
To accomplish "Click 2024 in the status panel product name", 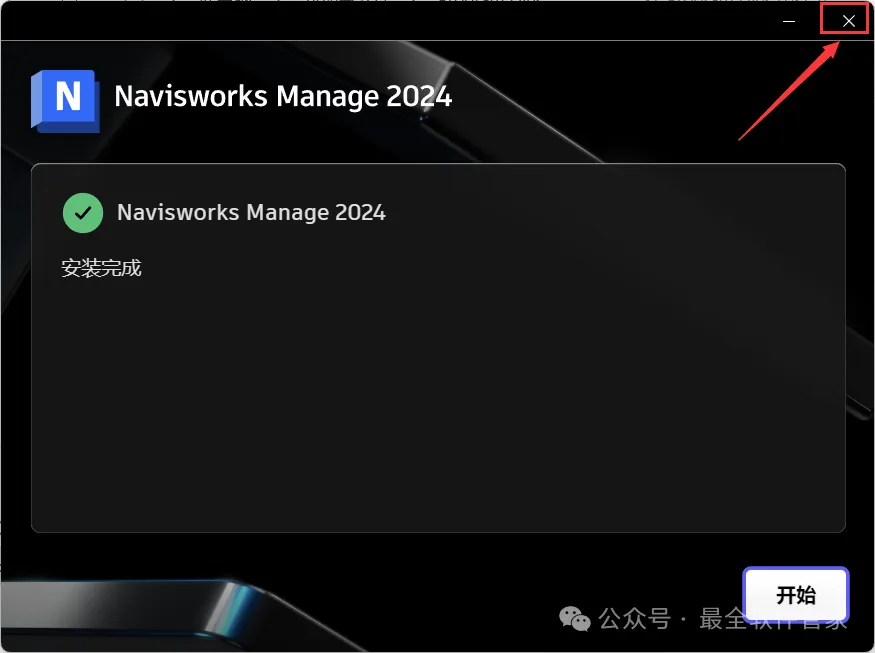I will pos(360,213).
